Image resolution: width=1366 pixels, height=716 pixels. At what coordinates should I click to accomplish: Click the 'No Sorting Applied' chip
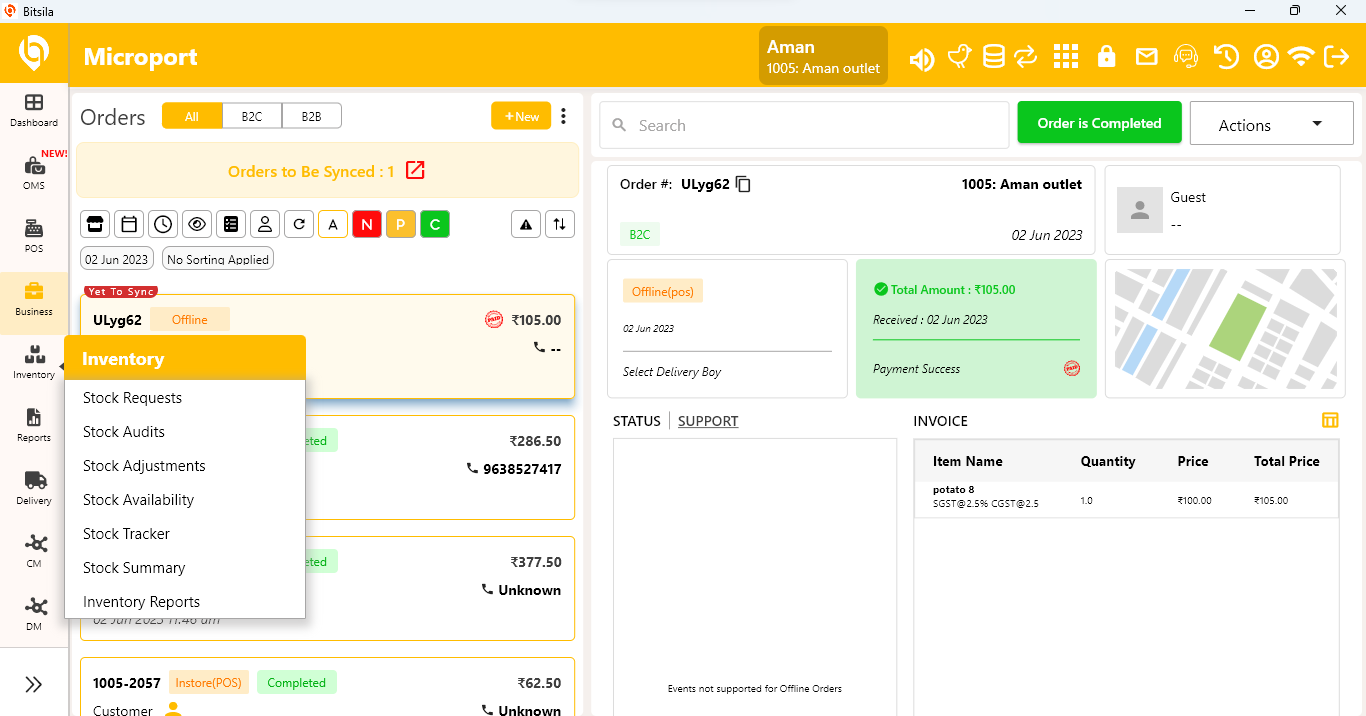click(x=218, y=259)
